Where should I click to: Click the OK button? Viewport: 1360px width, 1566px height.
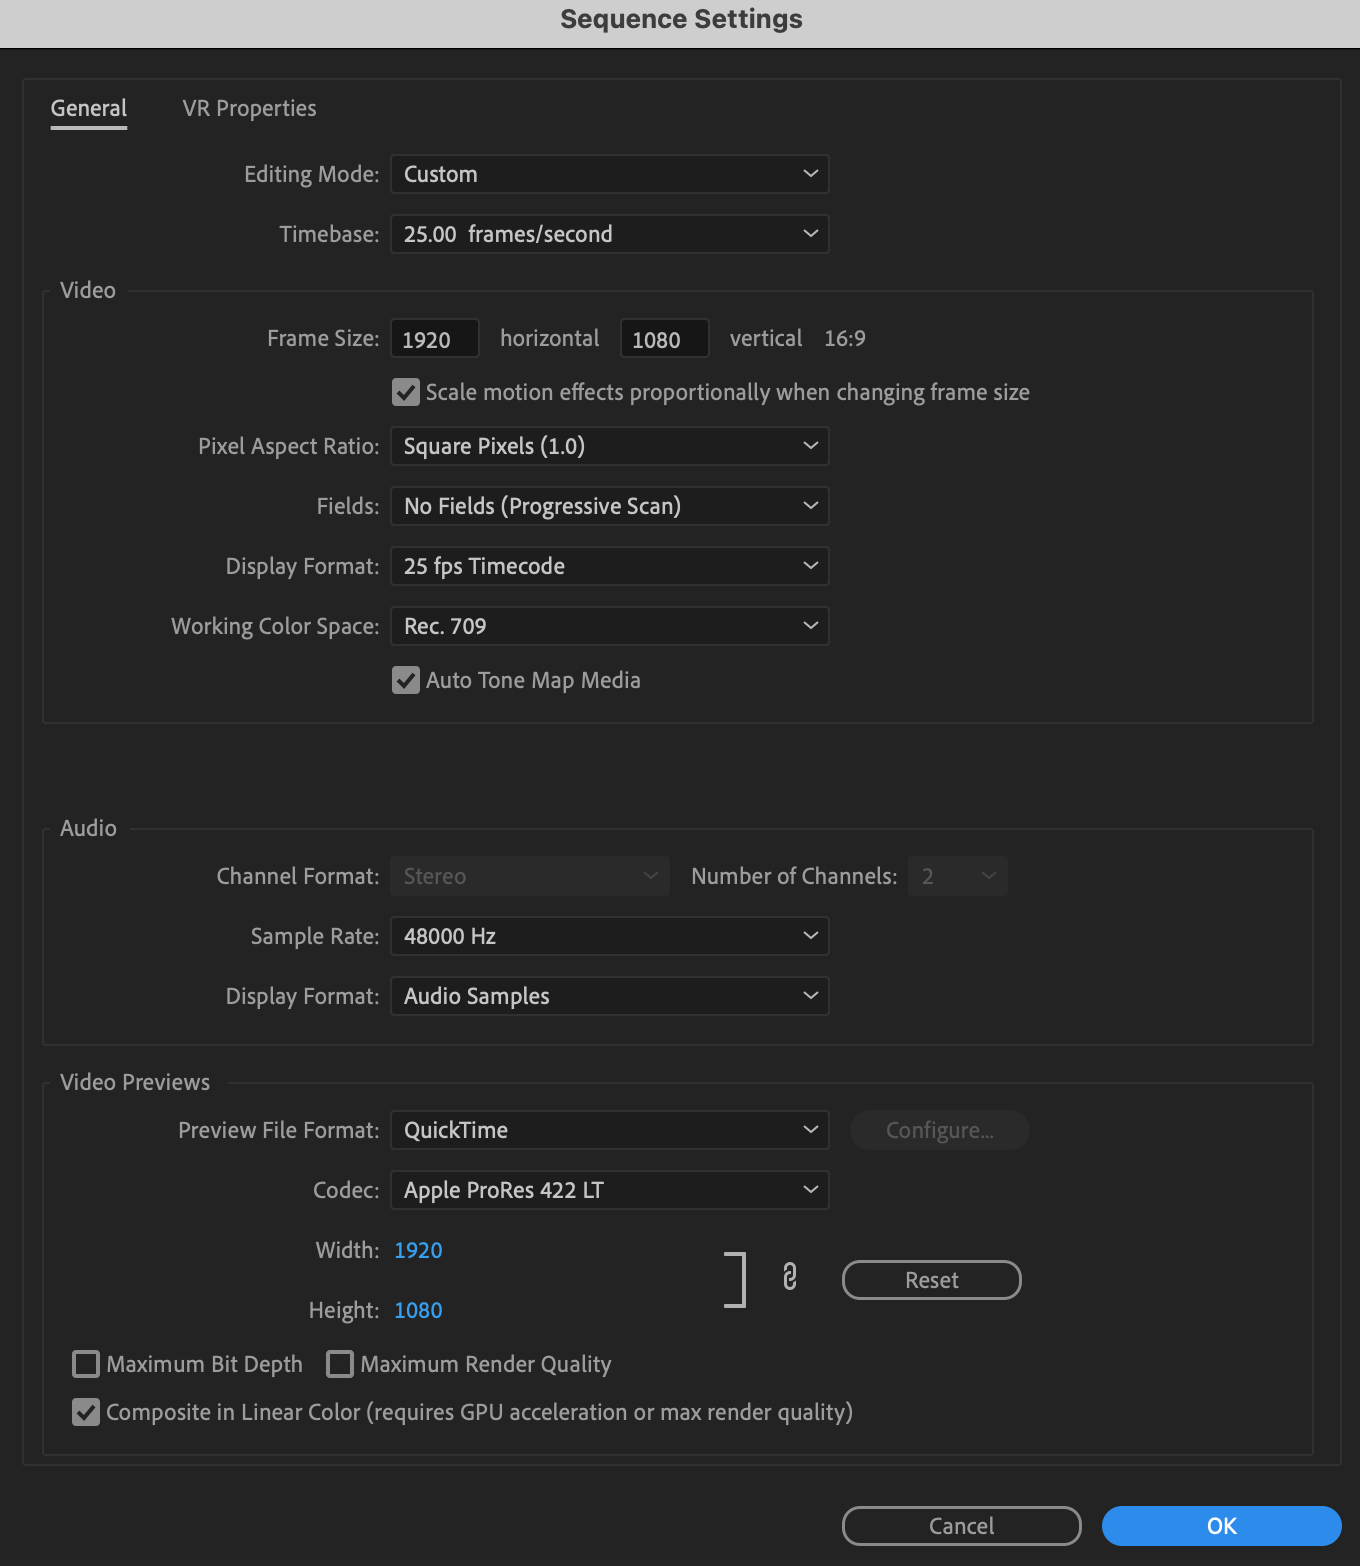(x=1220, y=1526)
